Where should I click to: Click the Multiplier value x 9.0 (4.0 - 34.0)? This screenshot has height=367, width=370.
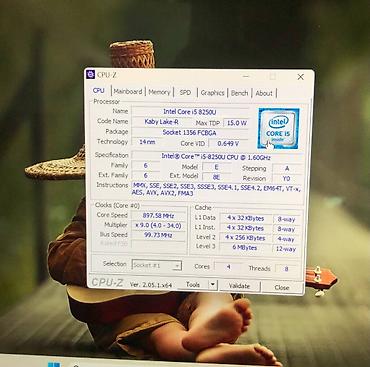pyautogui.click(x=158, y=226)
